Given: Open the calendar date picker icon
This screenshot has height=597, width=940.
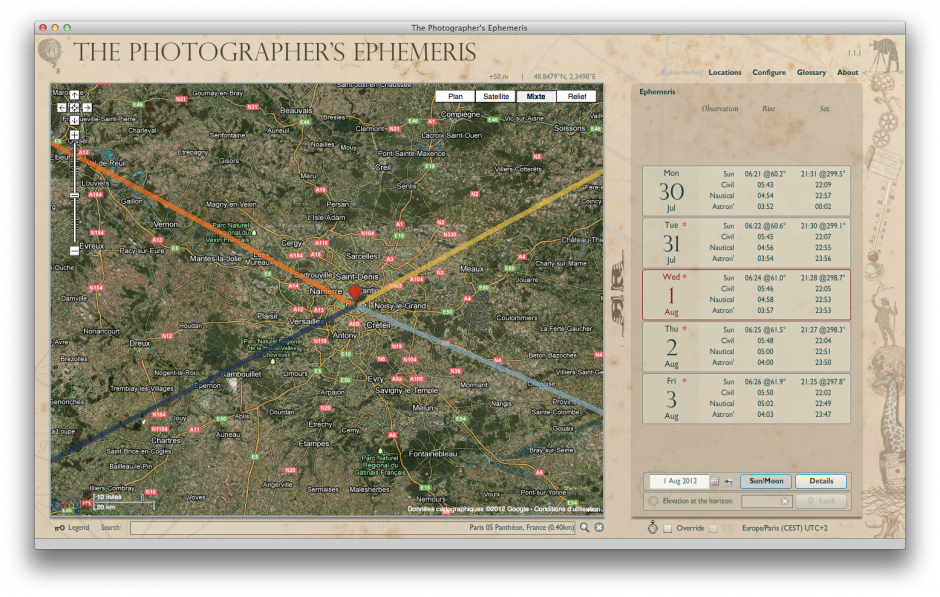Looking at the screenshot, I should click(715, 481).
